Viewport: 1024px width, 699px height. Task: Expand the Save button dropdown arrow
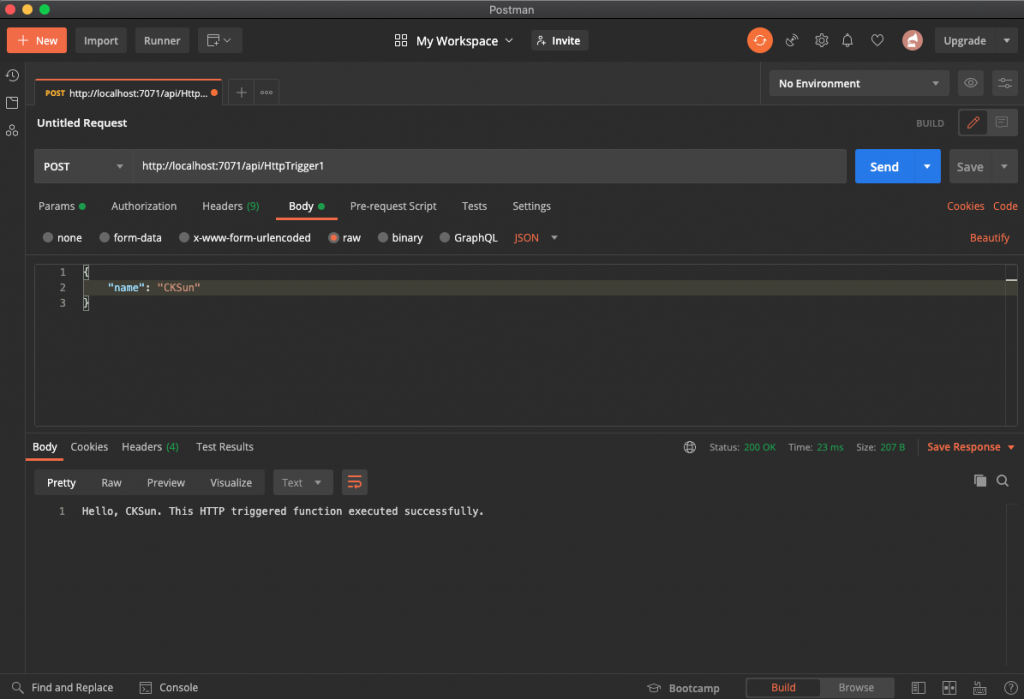pos(1004,167)
